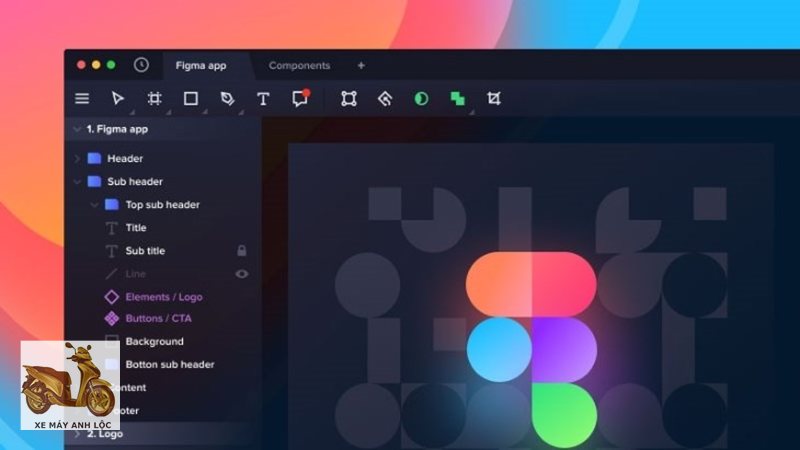Click the Elements / Logo diamond icon

(x=112, y=297)
